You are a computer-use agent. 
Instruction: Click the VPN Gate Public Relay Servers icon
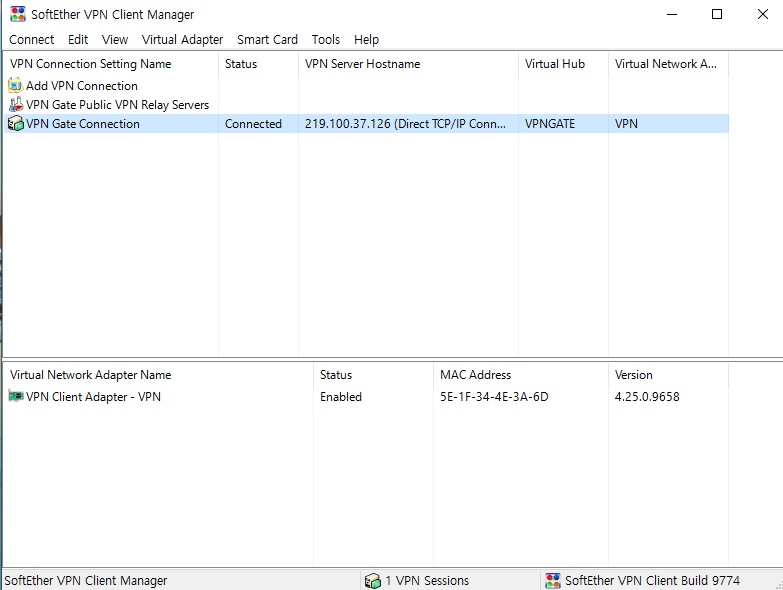pyautogui.click(x=15, y=104)
